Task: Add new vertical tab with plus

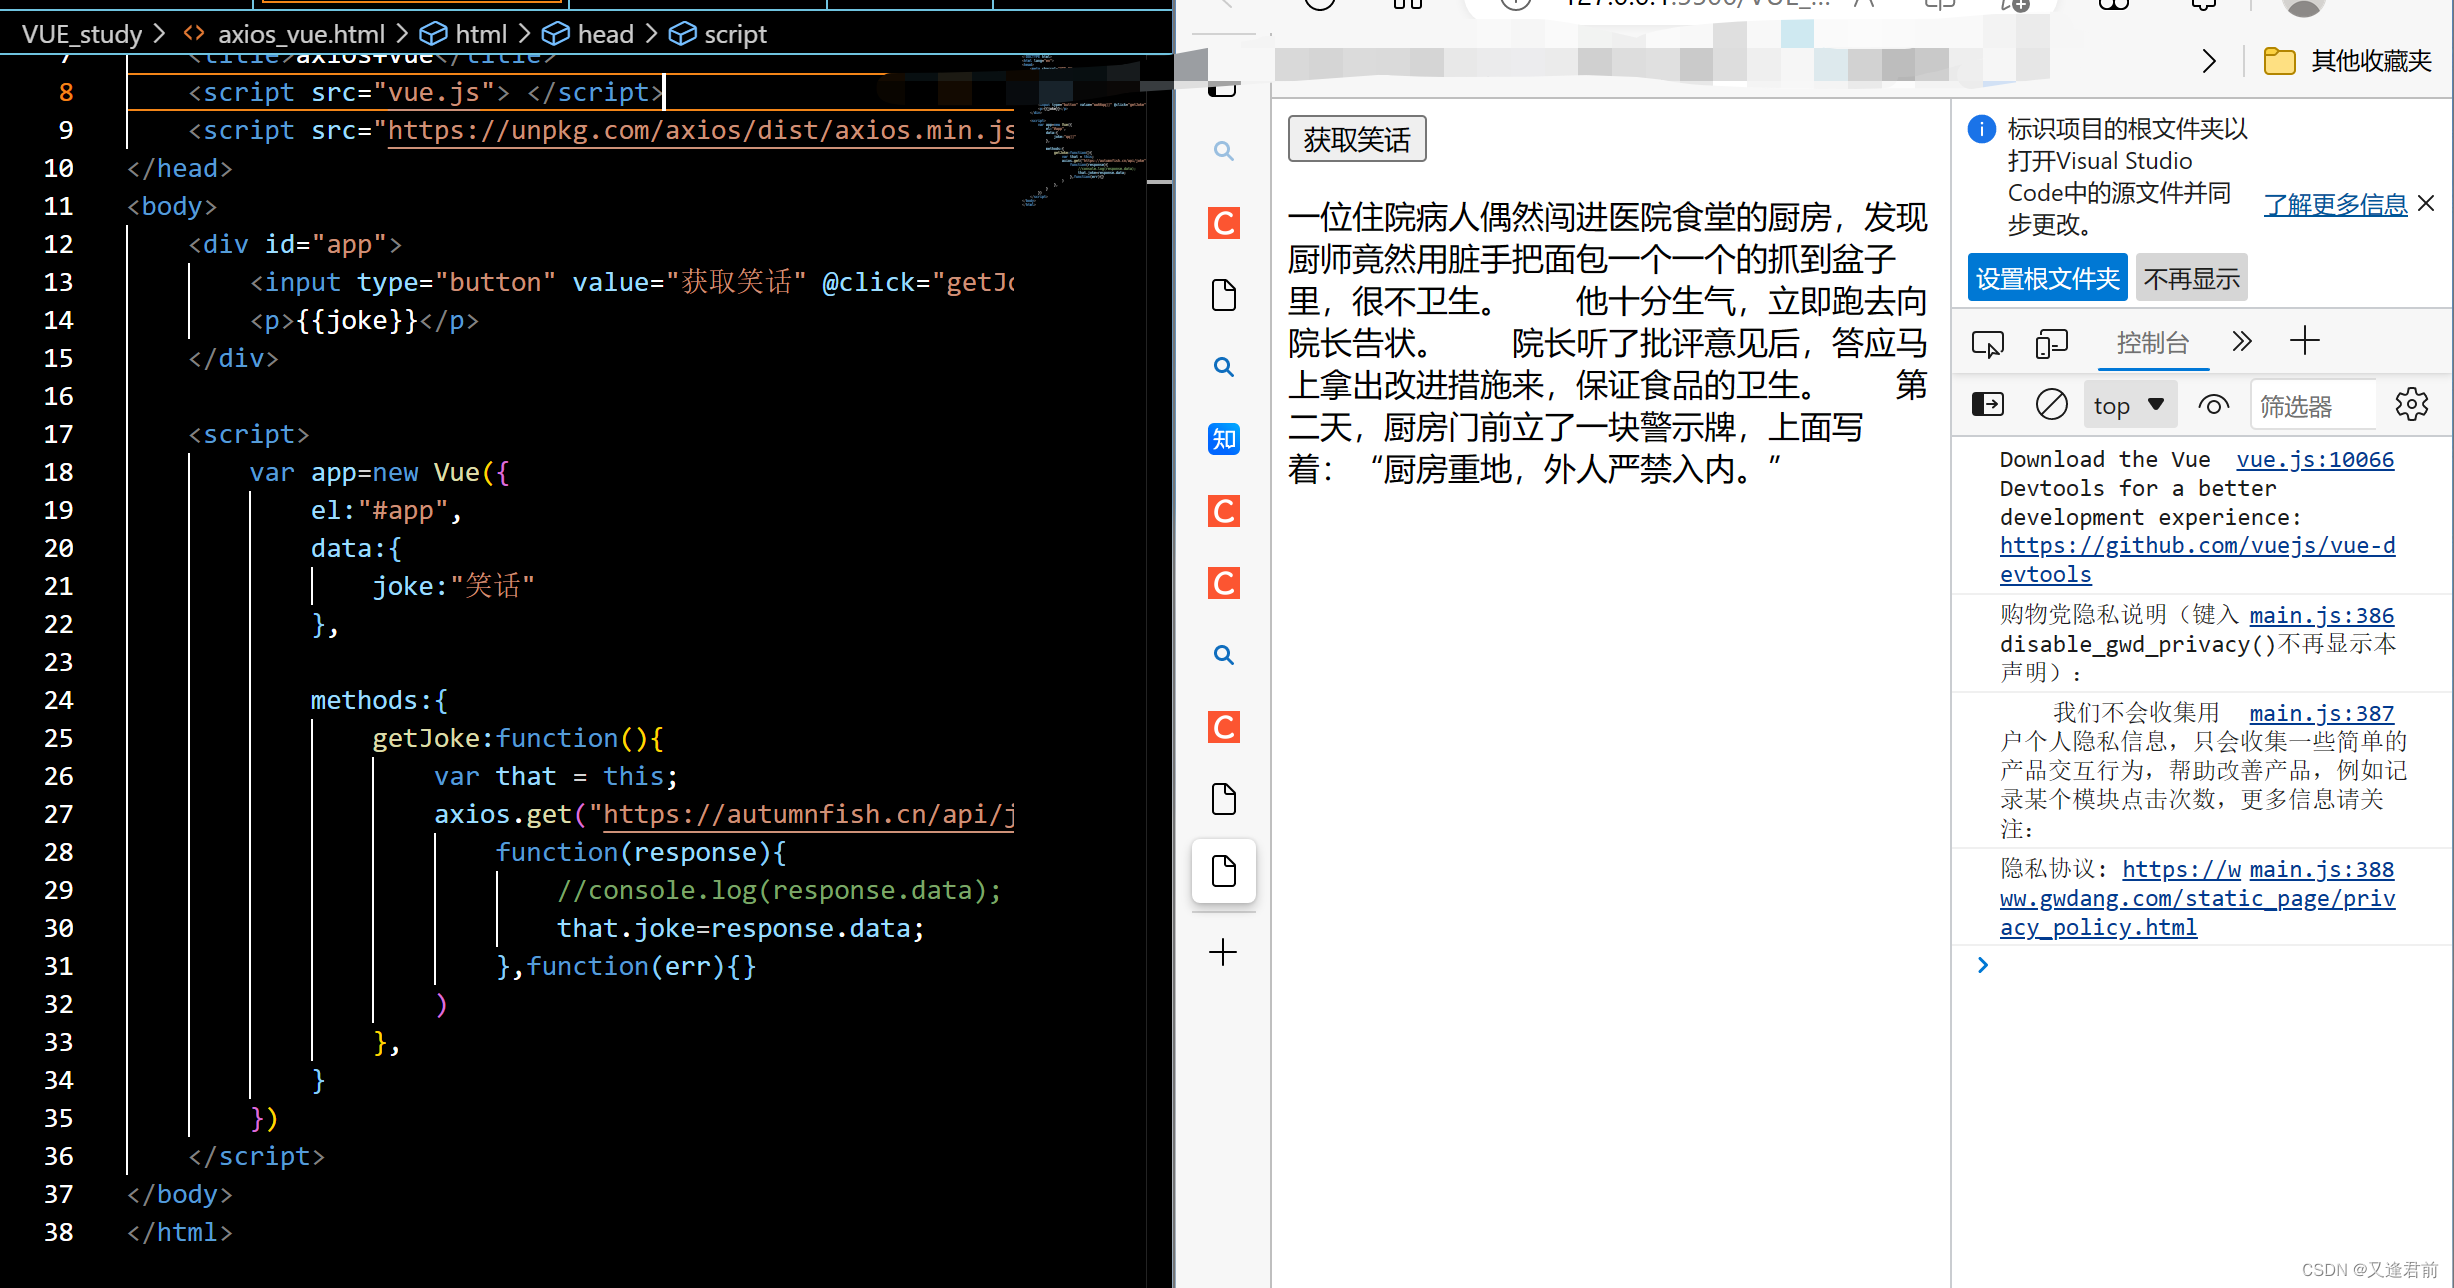Action: click(1223, 952)
